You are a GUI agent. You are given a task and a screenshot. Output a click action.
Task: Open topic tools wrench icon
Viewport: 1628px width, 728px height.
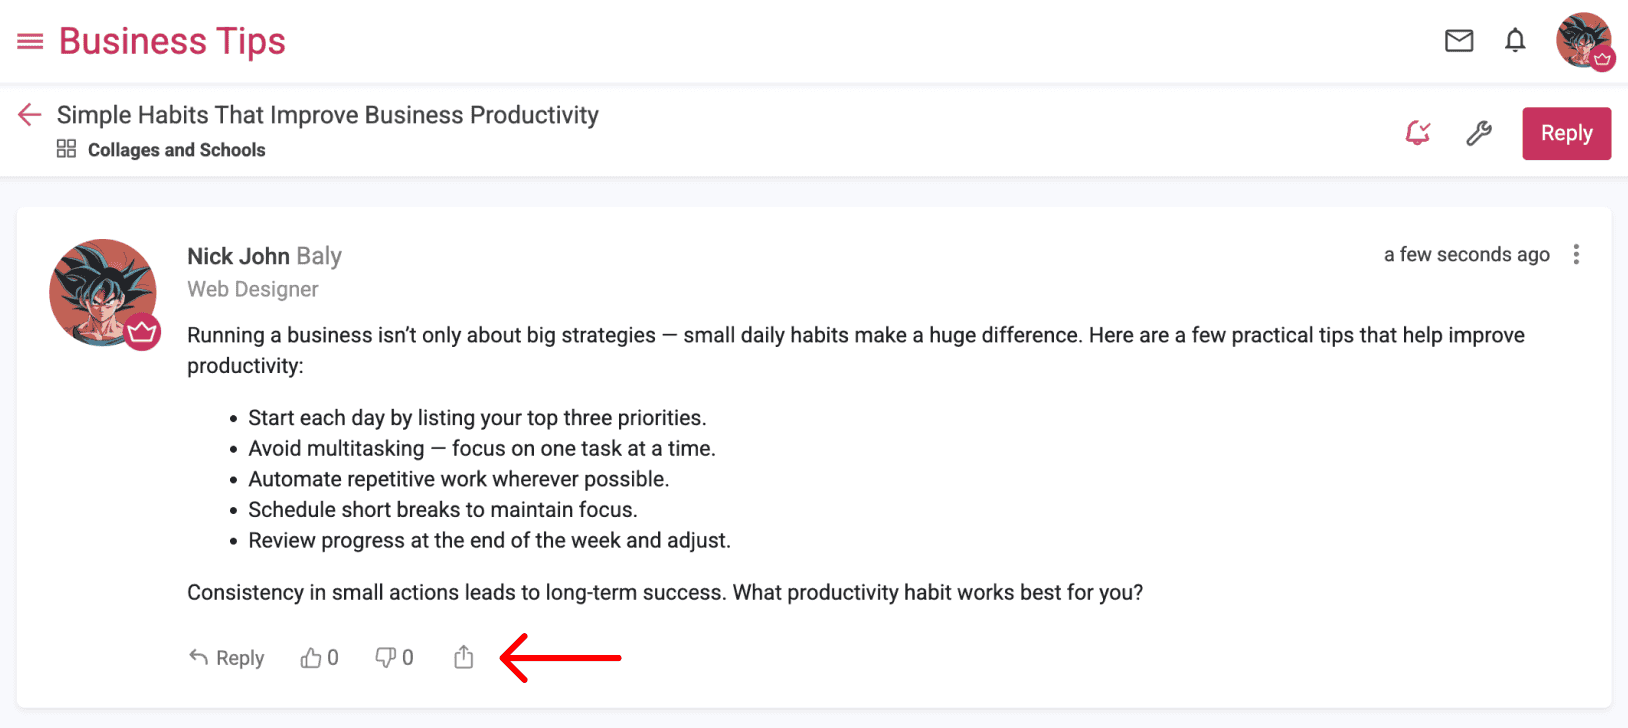pyautogui.click(x=1479, y=133)
